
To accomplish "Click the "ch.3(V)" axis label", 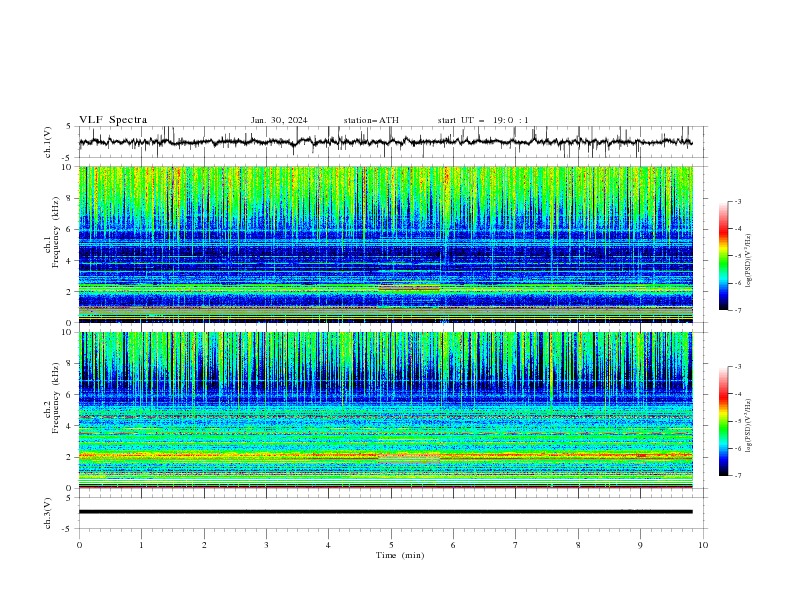I will (48, 513).
